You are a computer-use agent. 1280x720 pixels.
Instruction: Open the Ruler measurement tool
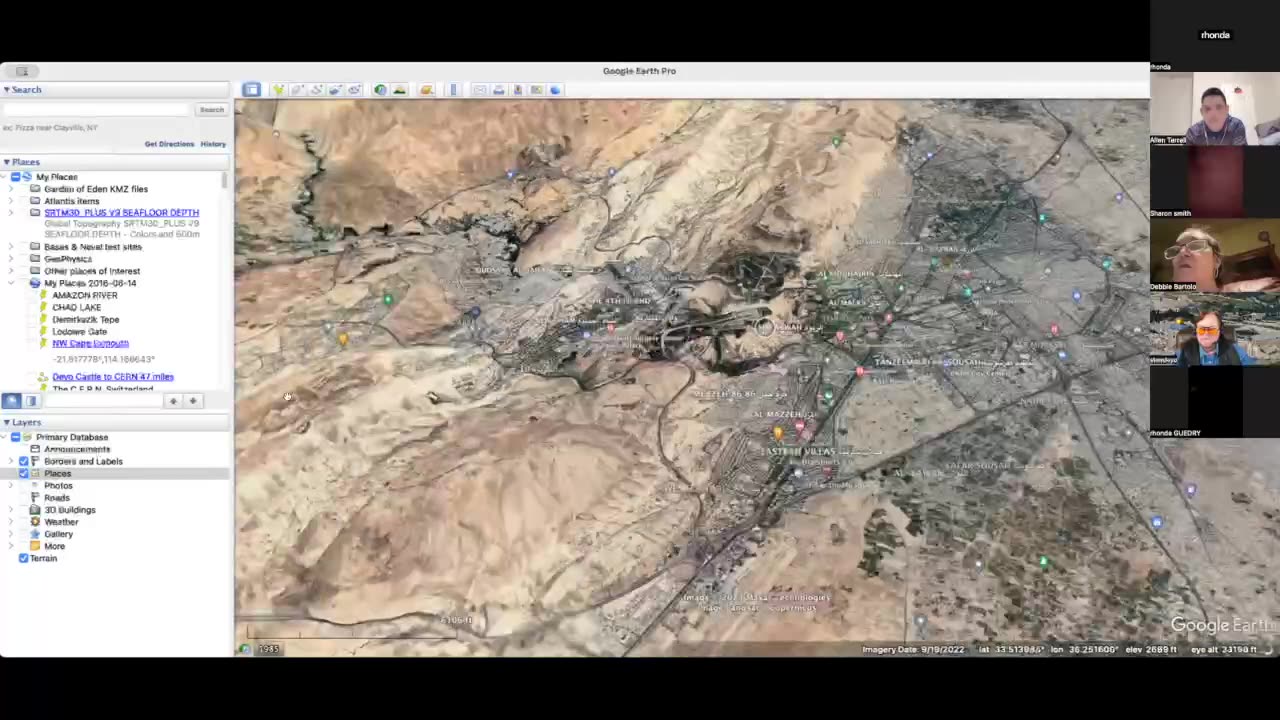pos(453,90)
